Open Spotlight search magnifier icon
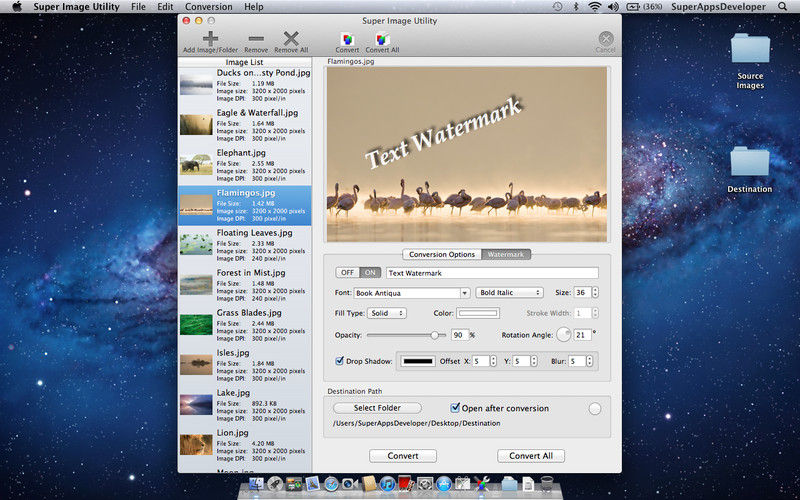Image resolution: width=800 pixels, height=500 pixels. (783, 7)
